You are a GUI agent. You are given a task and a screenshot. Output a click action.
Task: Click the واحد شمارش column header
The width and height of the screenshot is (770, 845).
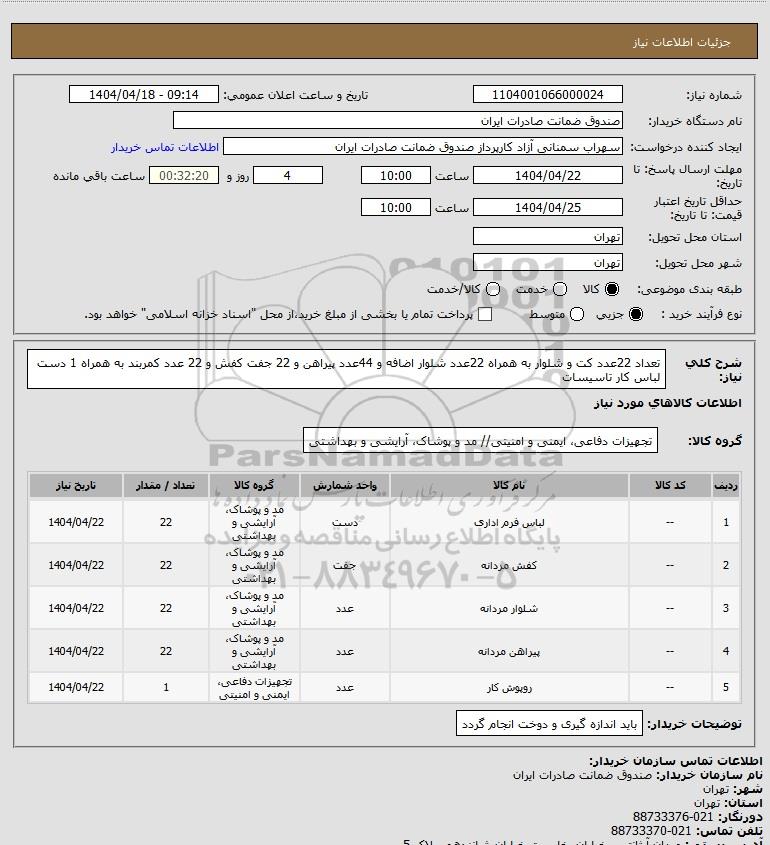[345, 486]
